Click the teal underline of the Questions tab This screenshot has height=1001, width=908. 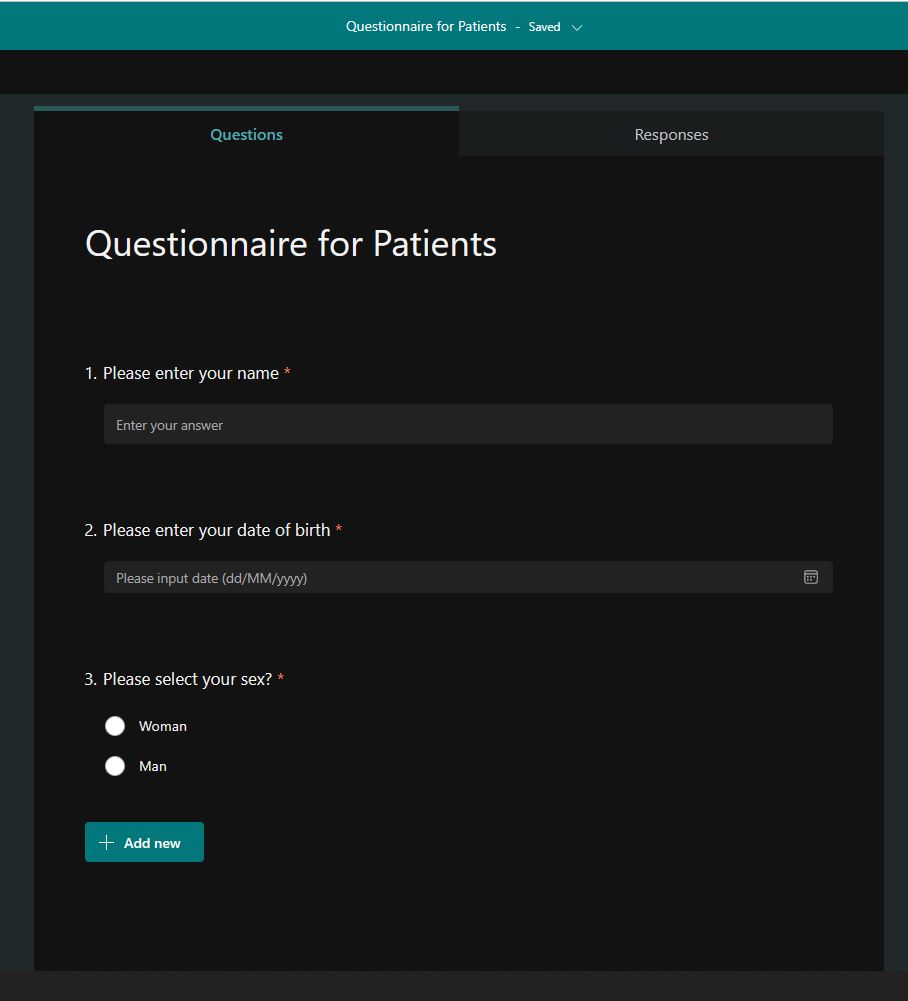coord(246,108)
